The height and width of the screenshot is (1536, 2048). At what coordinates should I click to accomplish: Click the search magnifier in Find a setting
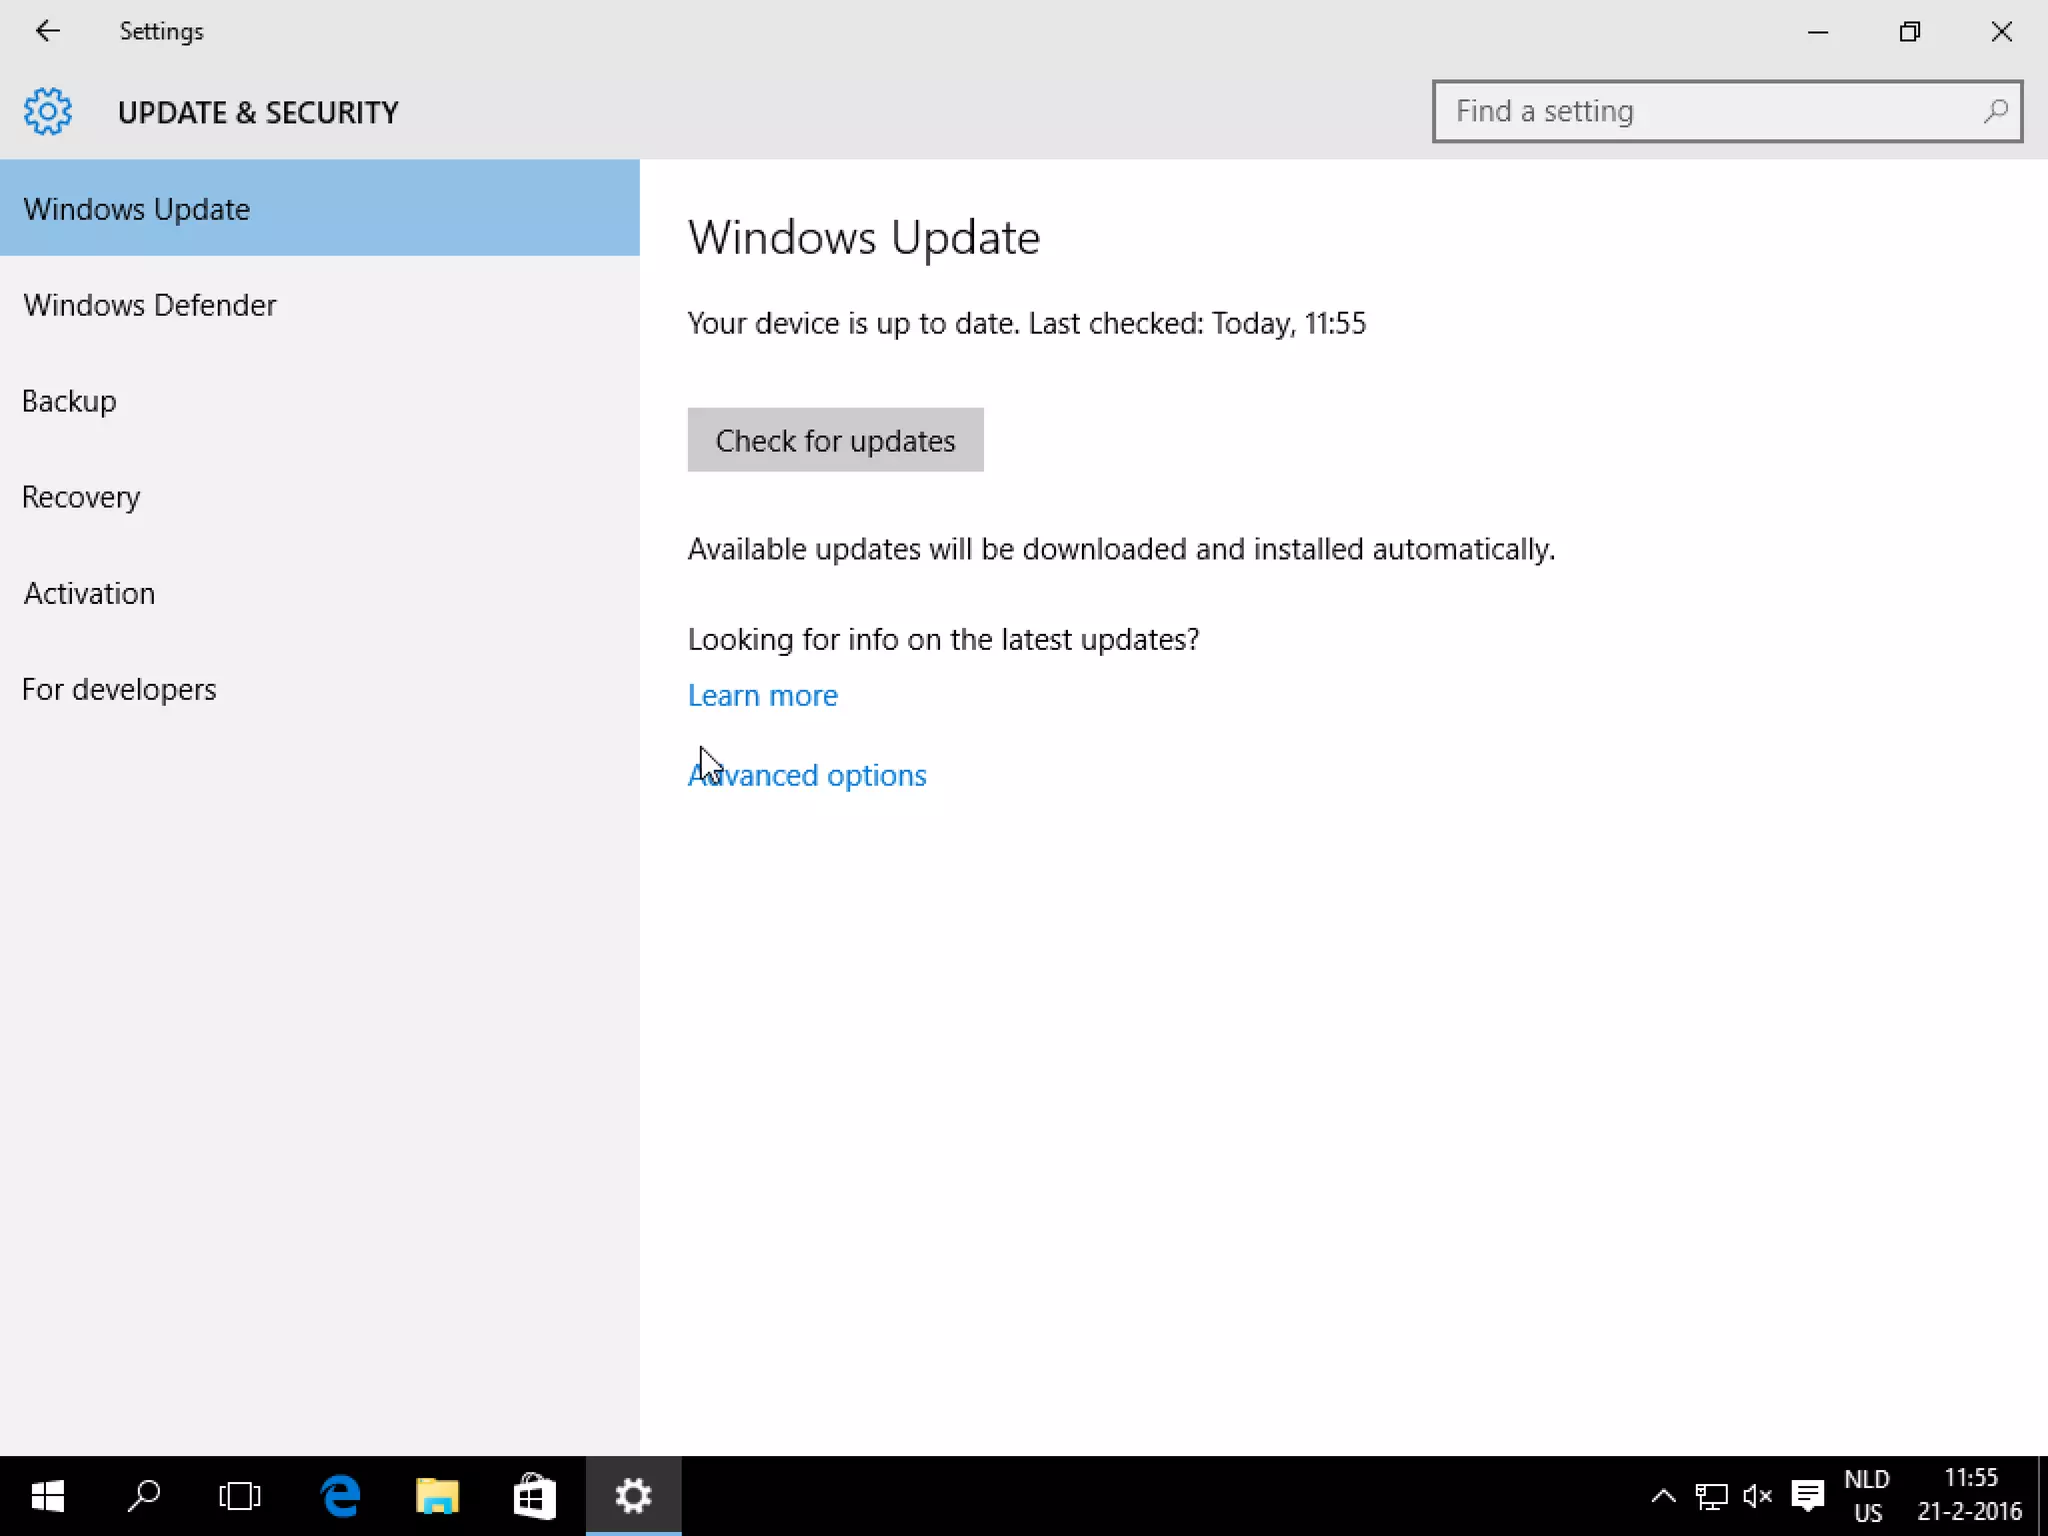click(1995, 111)
